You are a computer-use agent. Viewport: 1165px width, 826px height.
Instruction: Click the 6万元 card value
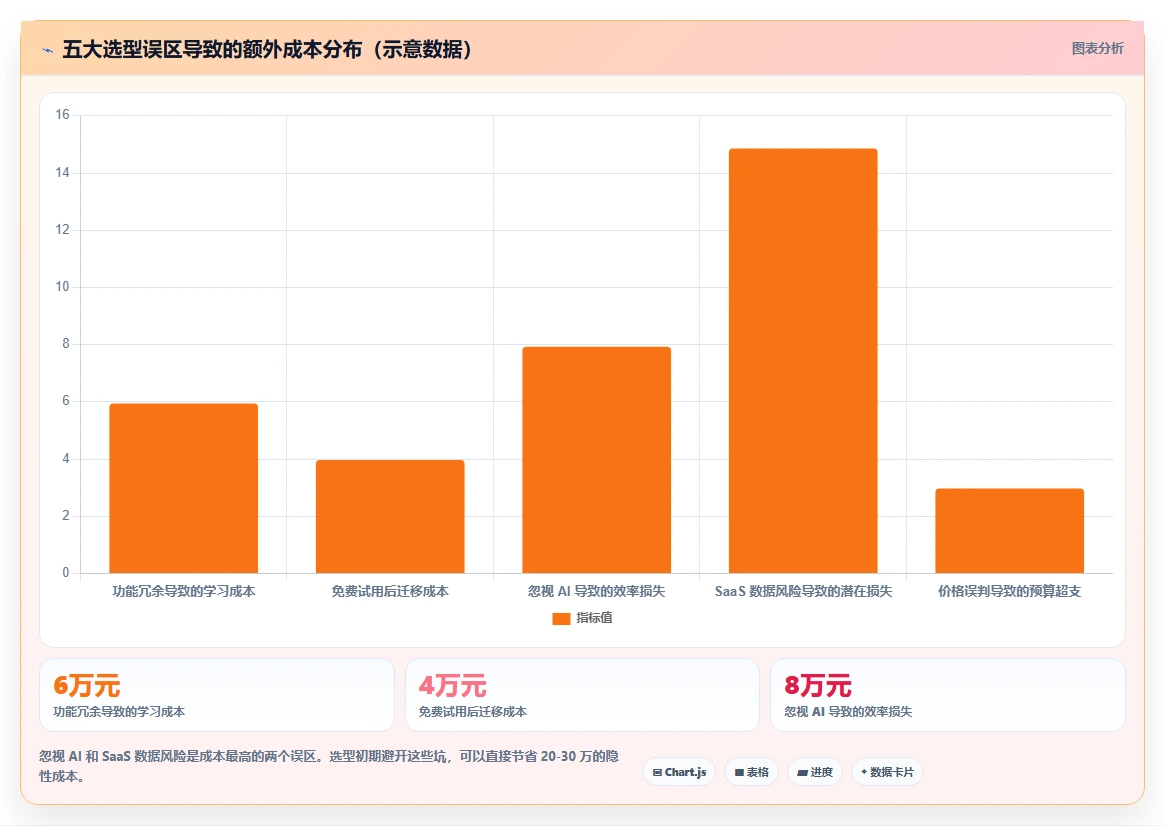pyautogui.click(x=86, y=685)
